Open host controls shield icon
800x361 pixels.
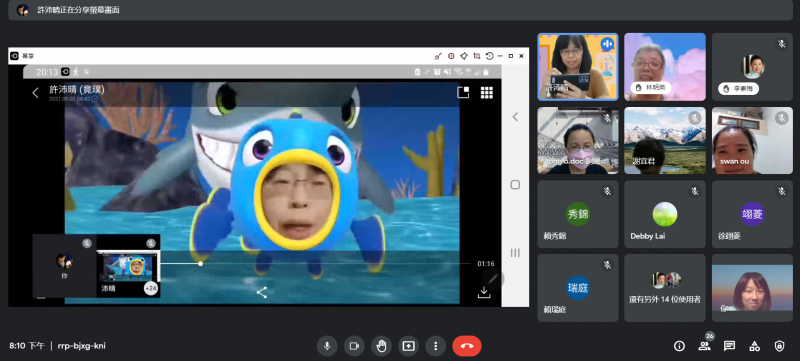[779, 346]
